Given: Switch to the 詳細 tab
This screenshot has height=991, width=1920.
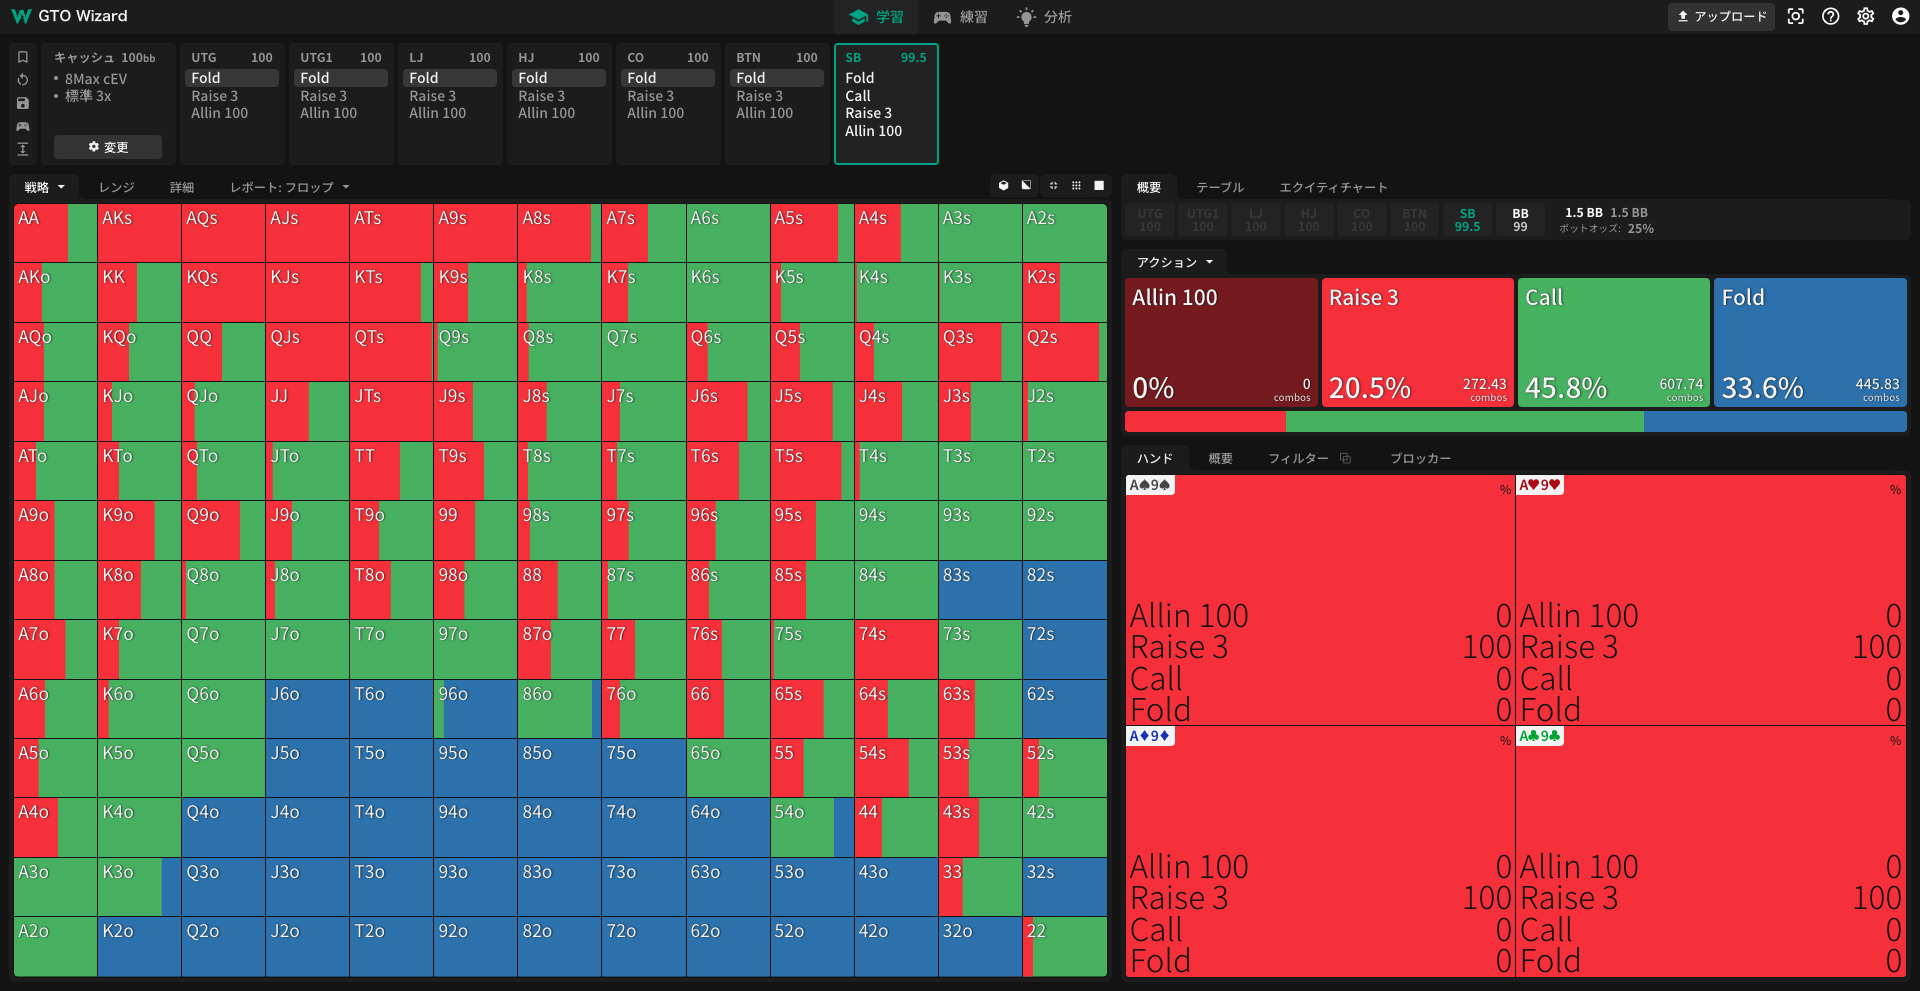Looking at the screenshot, I should tap(182, 187).
